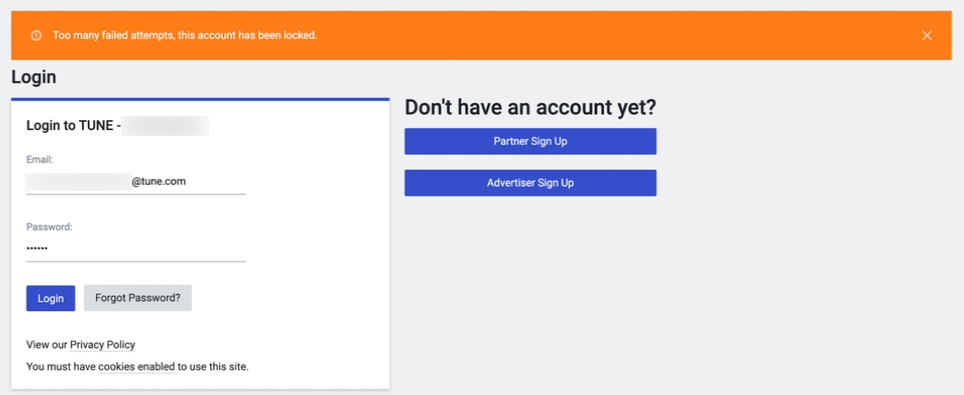Click the info icon in the orange alert

tap(36, 36)
